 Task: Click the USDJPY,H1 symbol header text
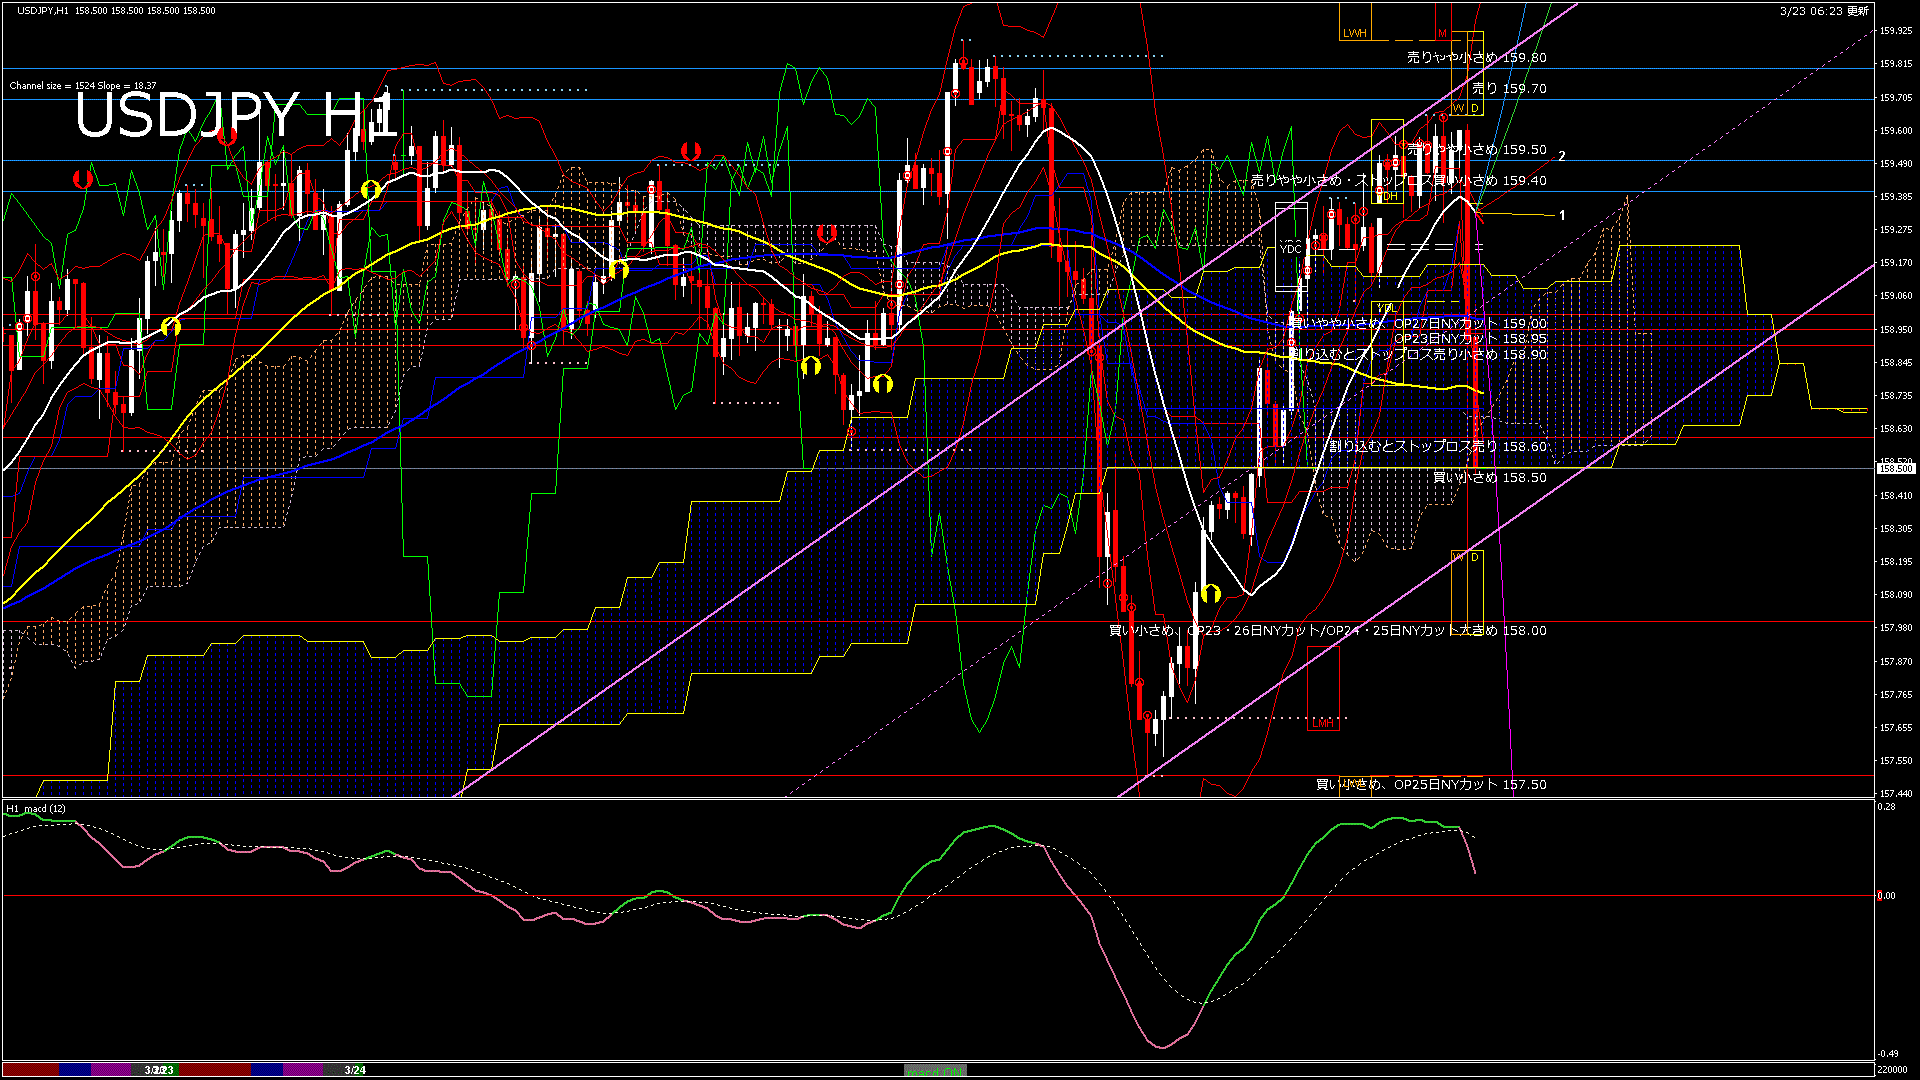click(x=42, y=10)
